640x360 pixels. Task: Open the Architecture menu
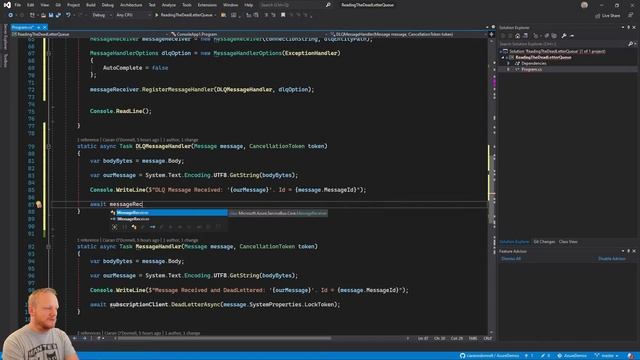point(131,5)
